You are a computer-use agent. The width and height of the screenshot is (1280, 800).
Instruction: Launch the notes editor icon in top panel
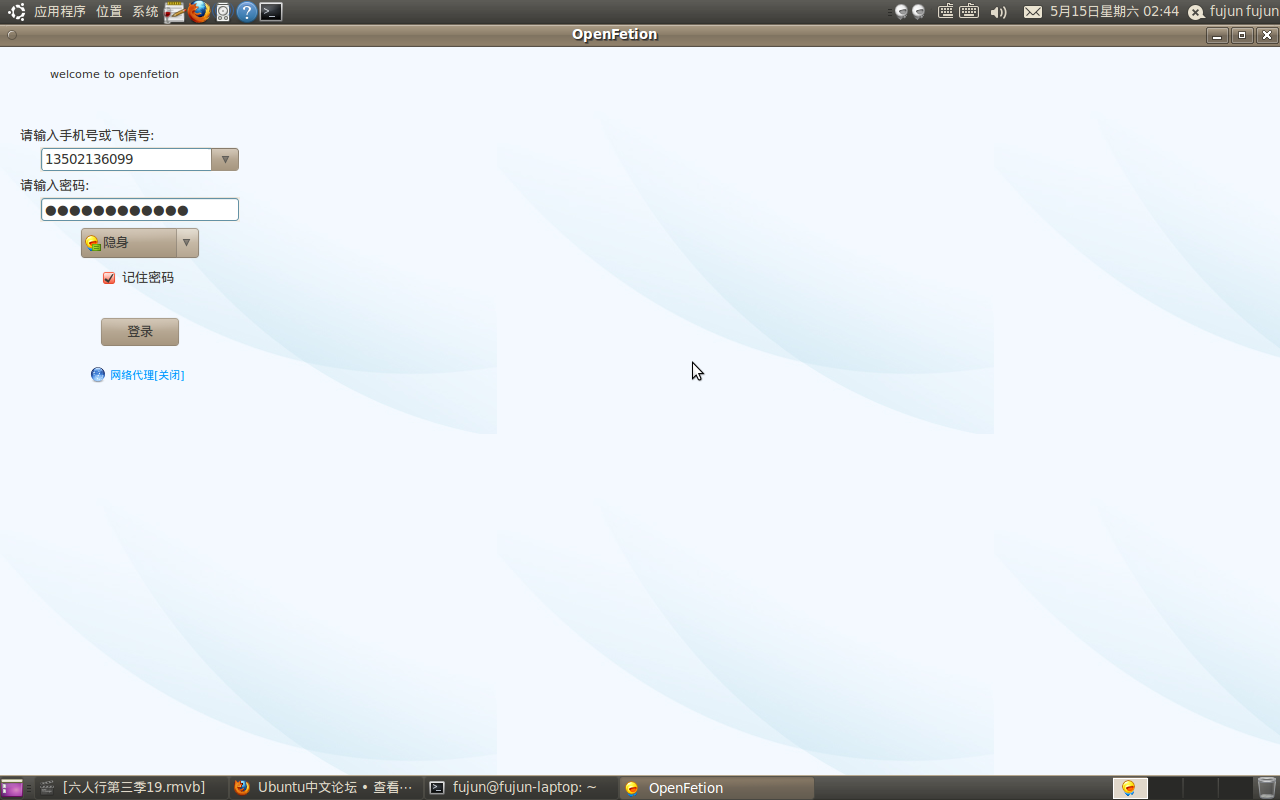pyautogui.click(x=175, y=12)
